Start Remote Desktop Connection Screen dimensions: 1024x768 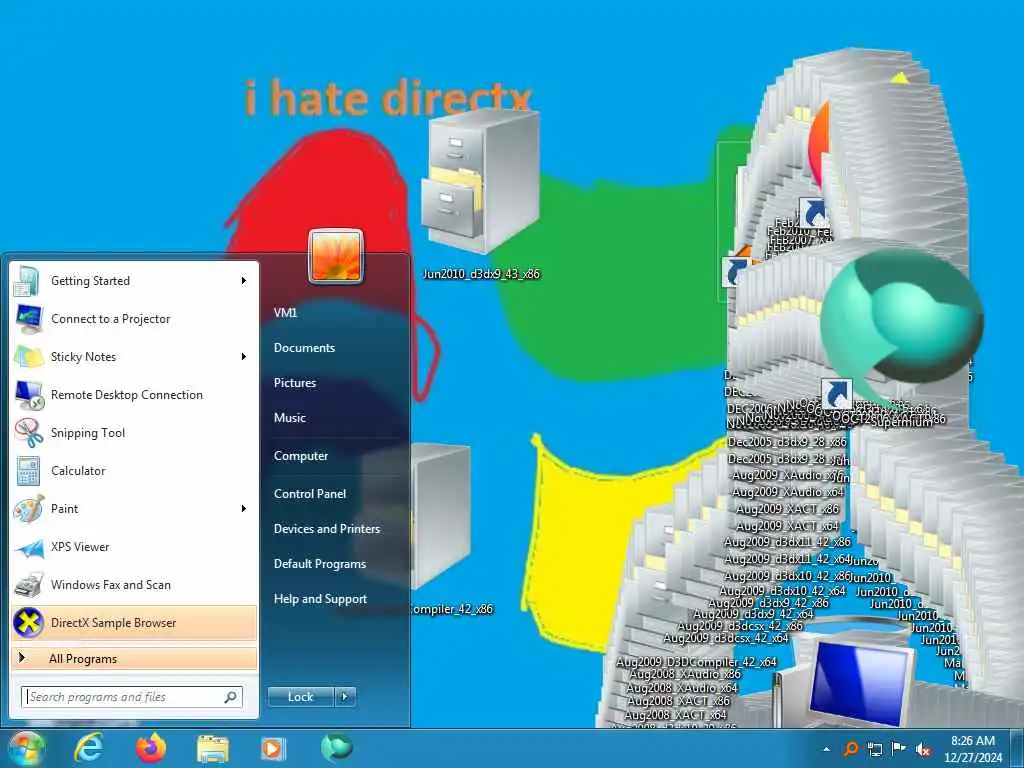(x=134, y=394)
